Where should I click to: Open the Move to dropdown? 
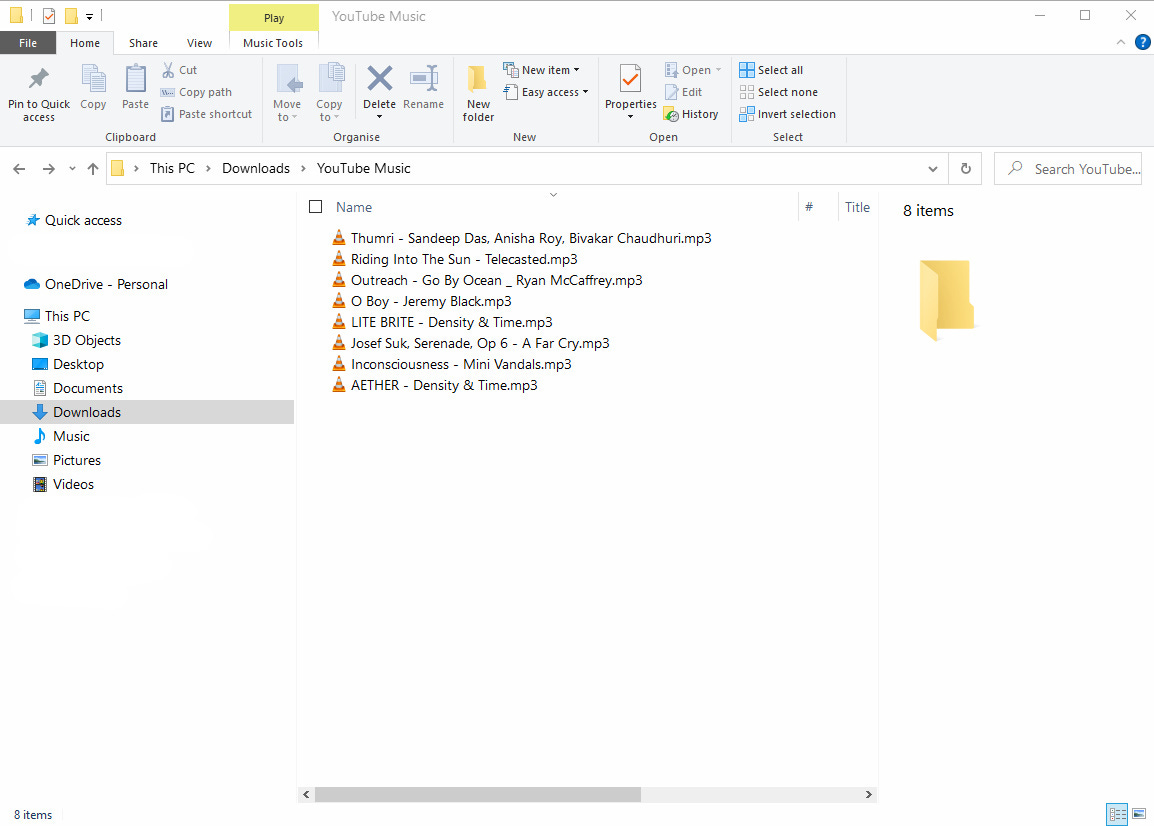(x=287, y=93)
